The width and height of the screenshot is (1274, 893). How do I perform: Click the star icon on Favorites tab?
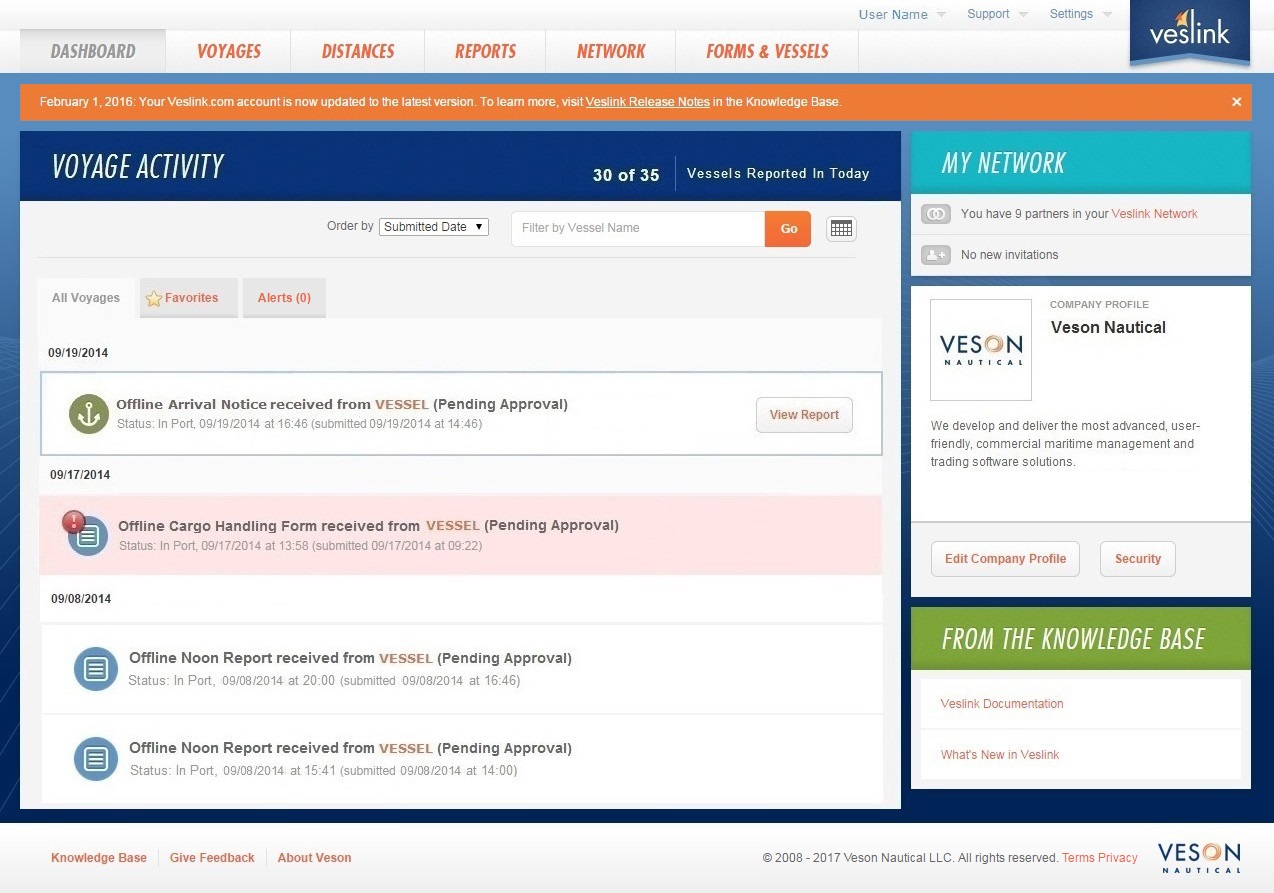(154, 298)
